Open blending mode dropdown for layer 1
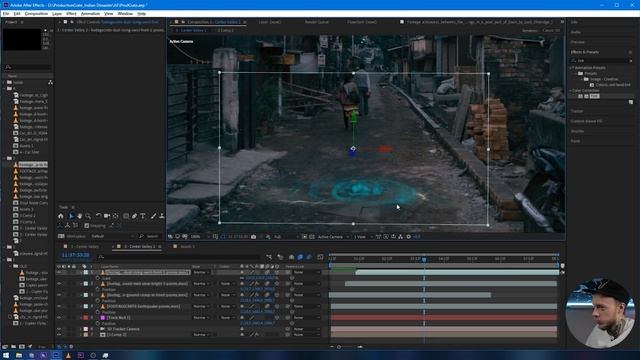Viewport: 640px width, 360px height. point(201,272)
